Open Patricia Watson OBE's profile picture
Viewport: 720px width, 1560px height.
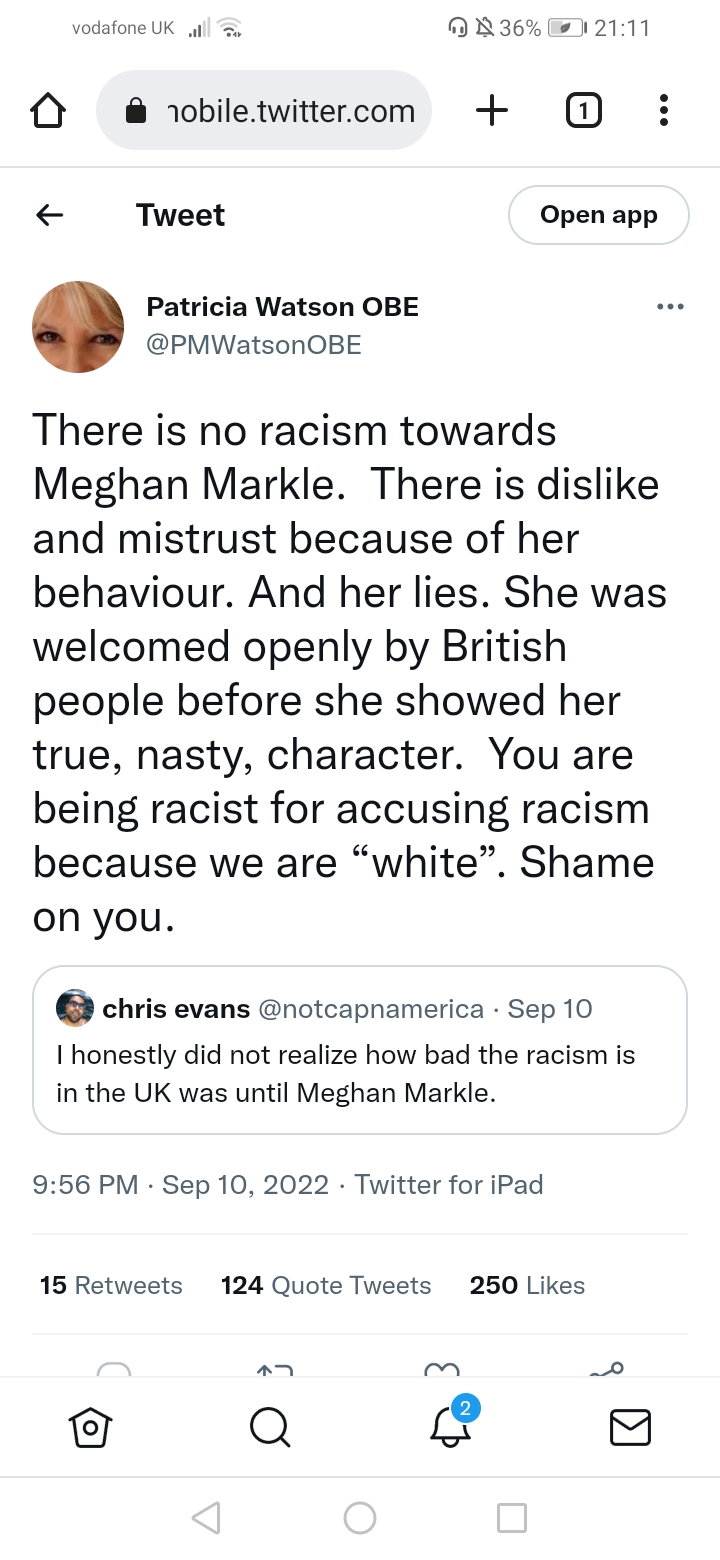[78, 327]
